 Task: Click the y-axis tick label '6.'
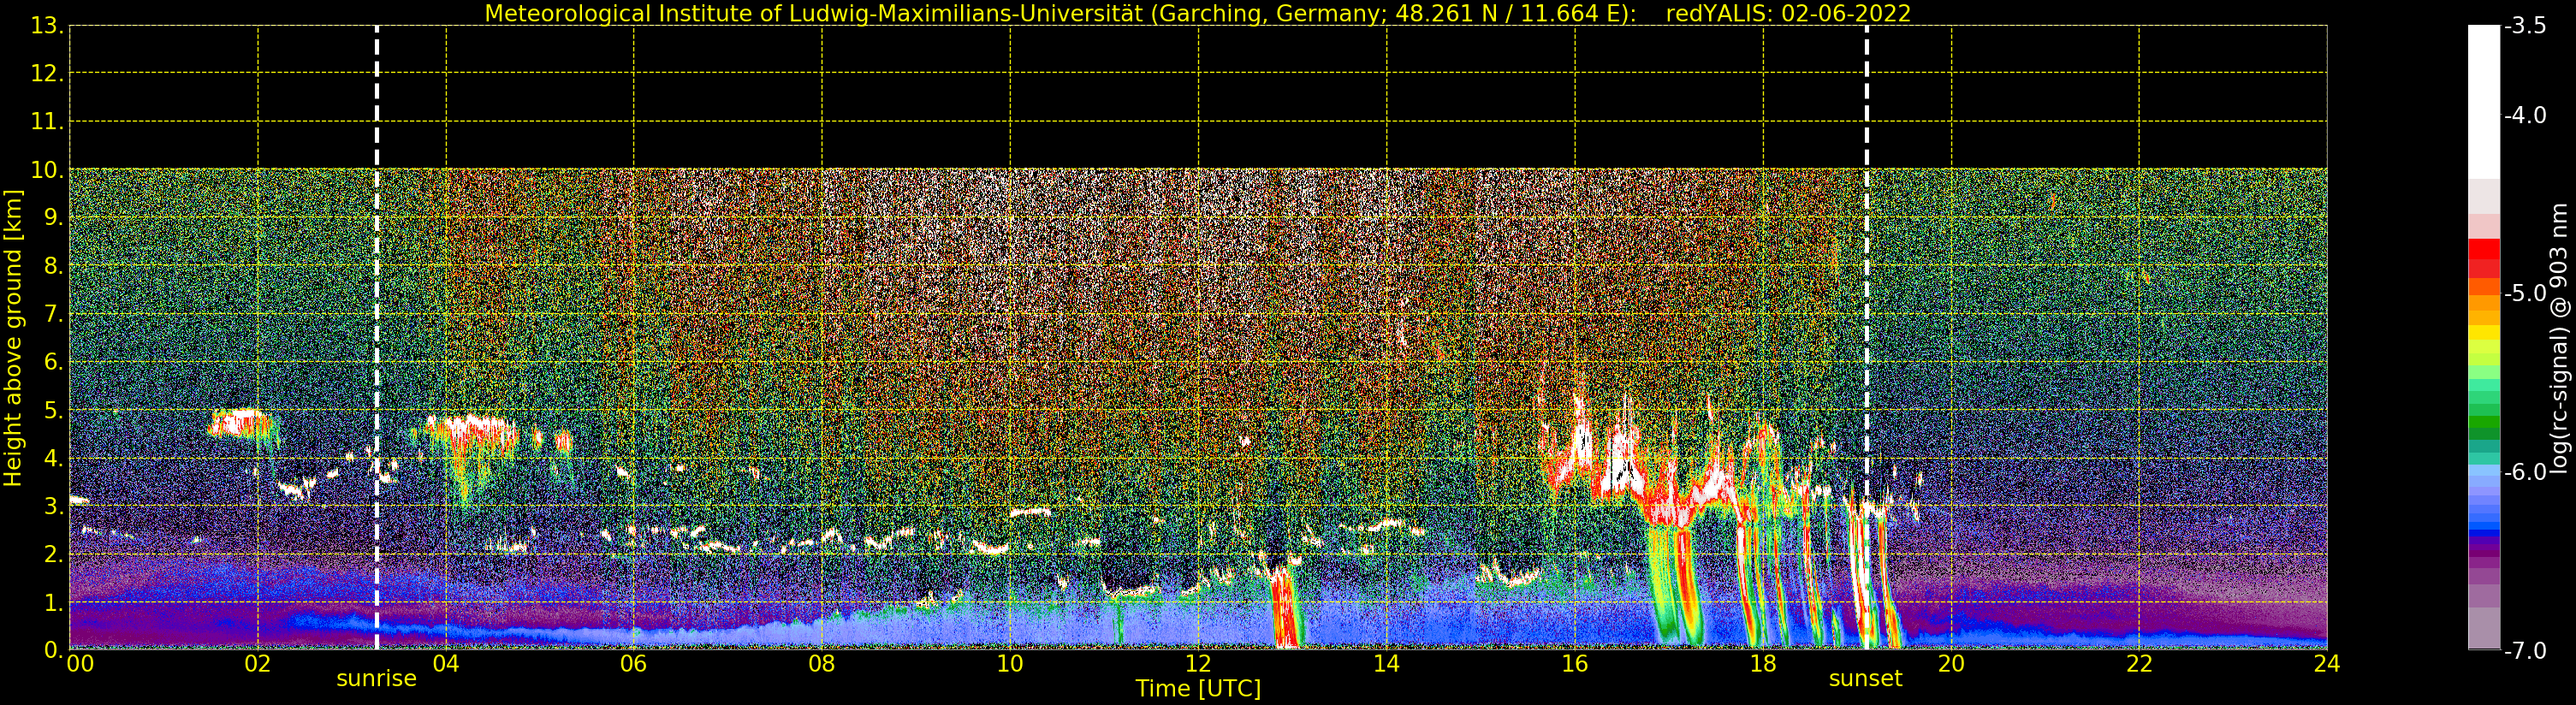(54, 362)
